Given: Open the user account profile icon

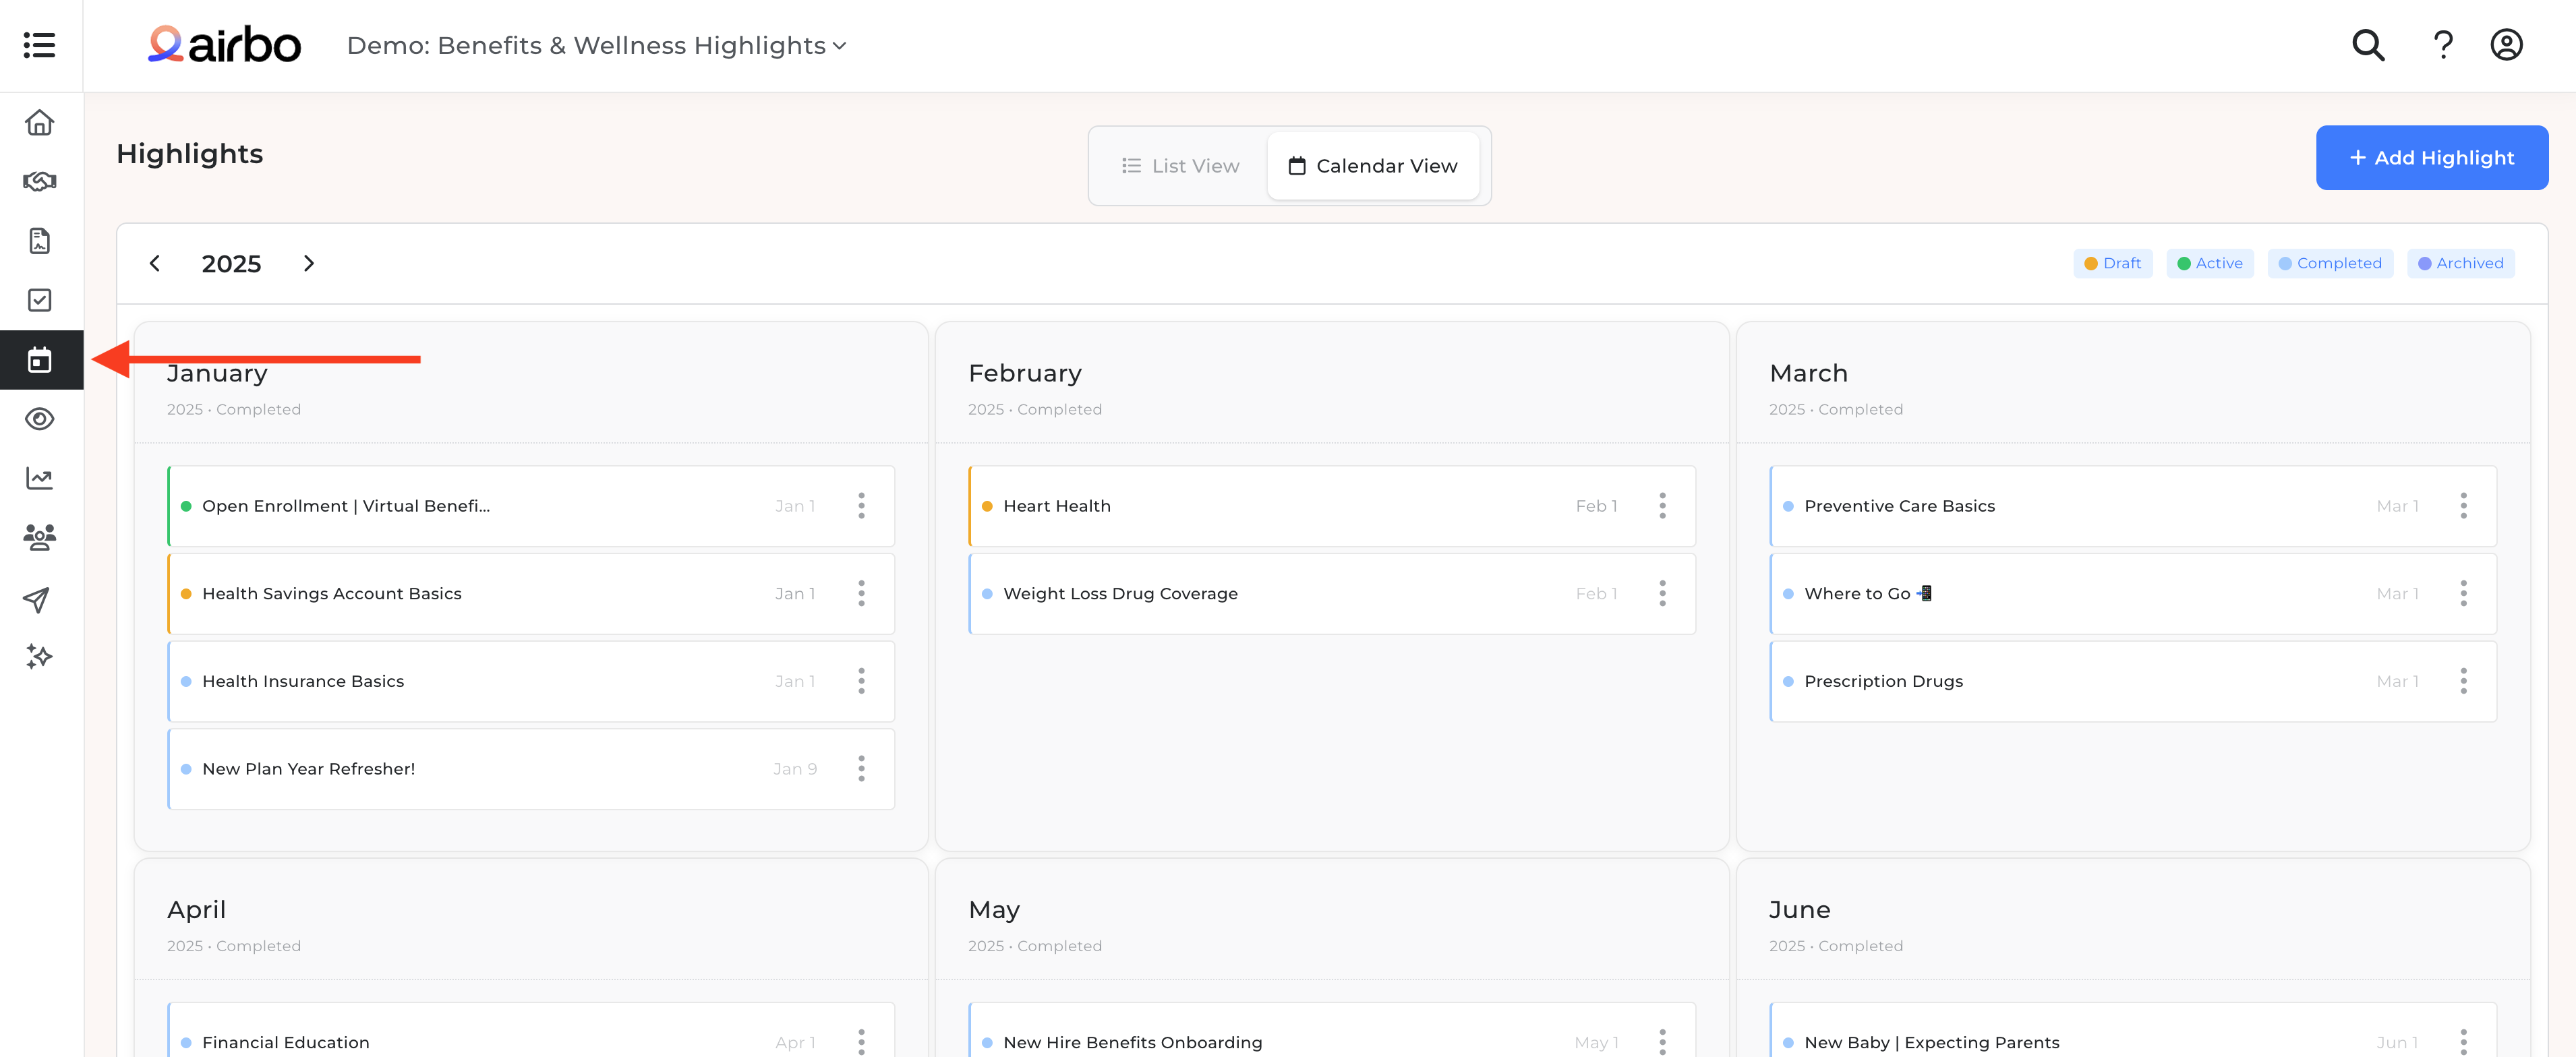Looking at the screenshot, I should pos(2506,45).
